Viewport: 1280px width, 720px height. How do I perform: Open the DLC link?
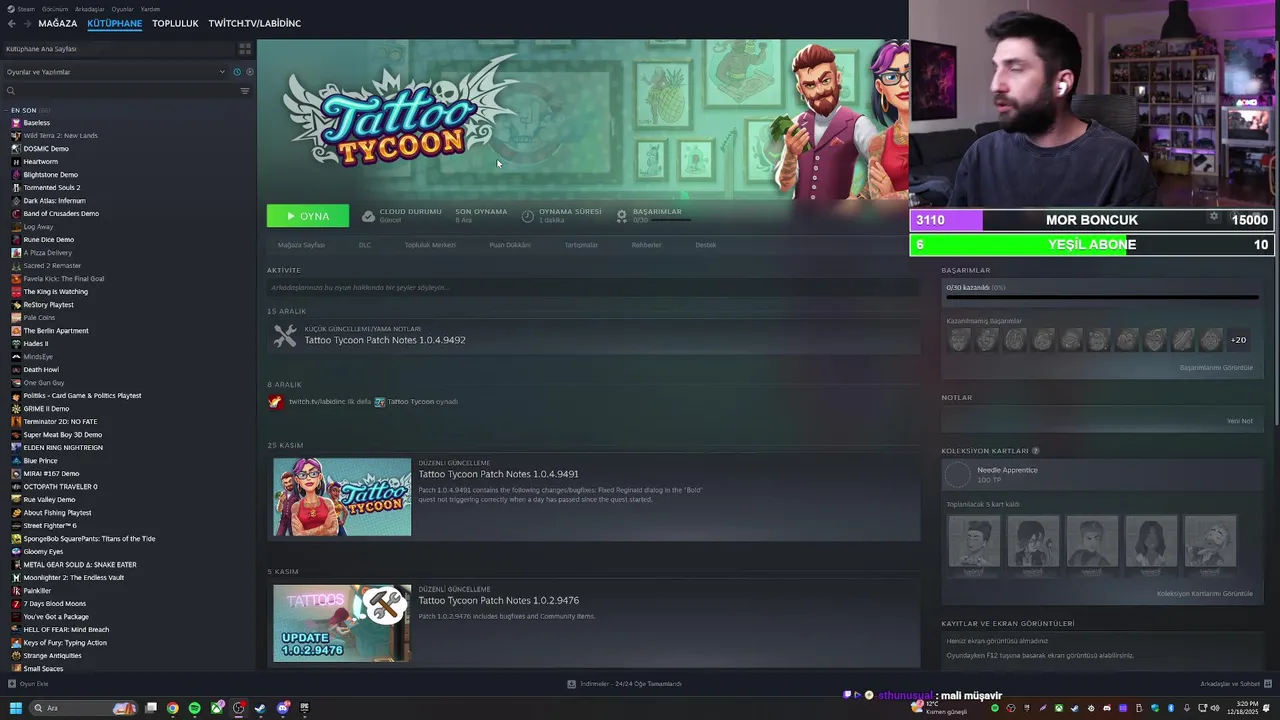[365, 245]
